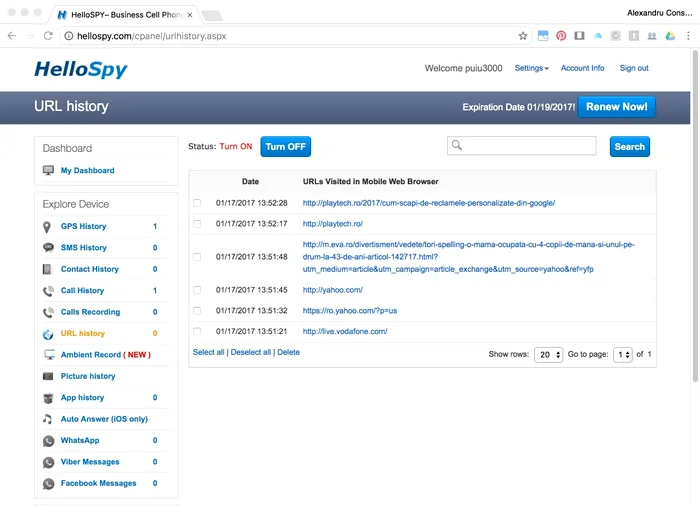The height and width of the screenshot is (506, 700).
Task: Open the http://live.vodafone.com/ link
Action: pos(345,331)
